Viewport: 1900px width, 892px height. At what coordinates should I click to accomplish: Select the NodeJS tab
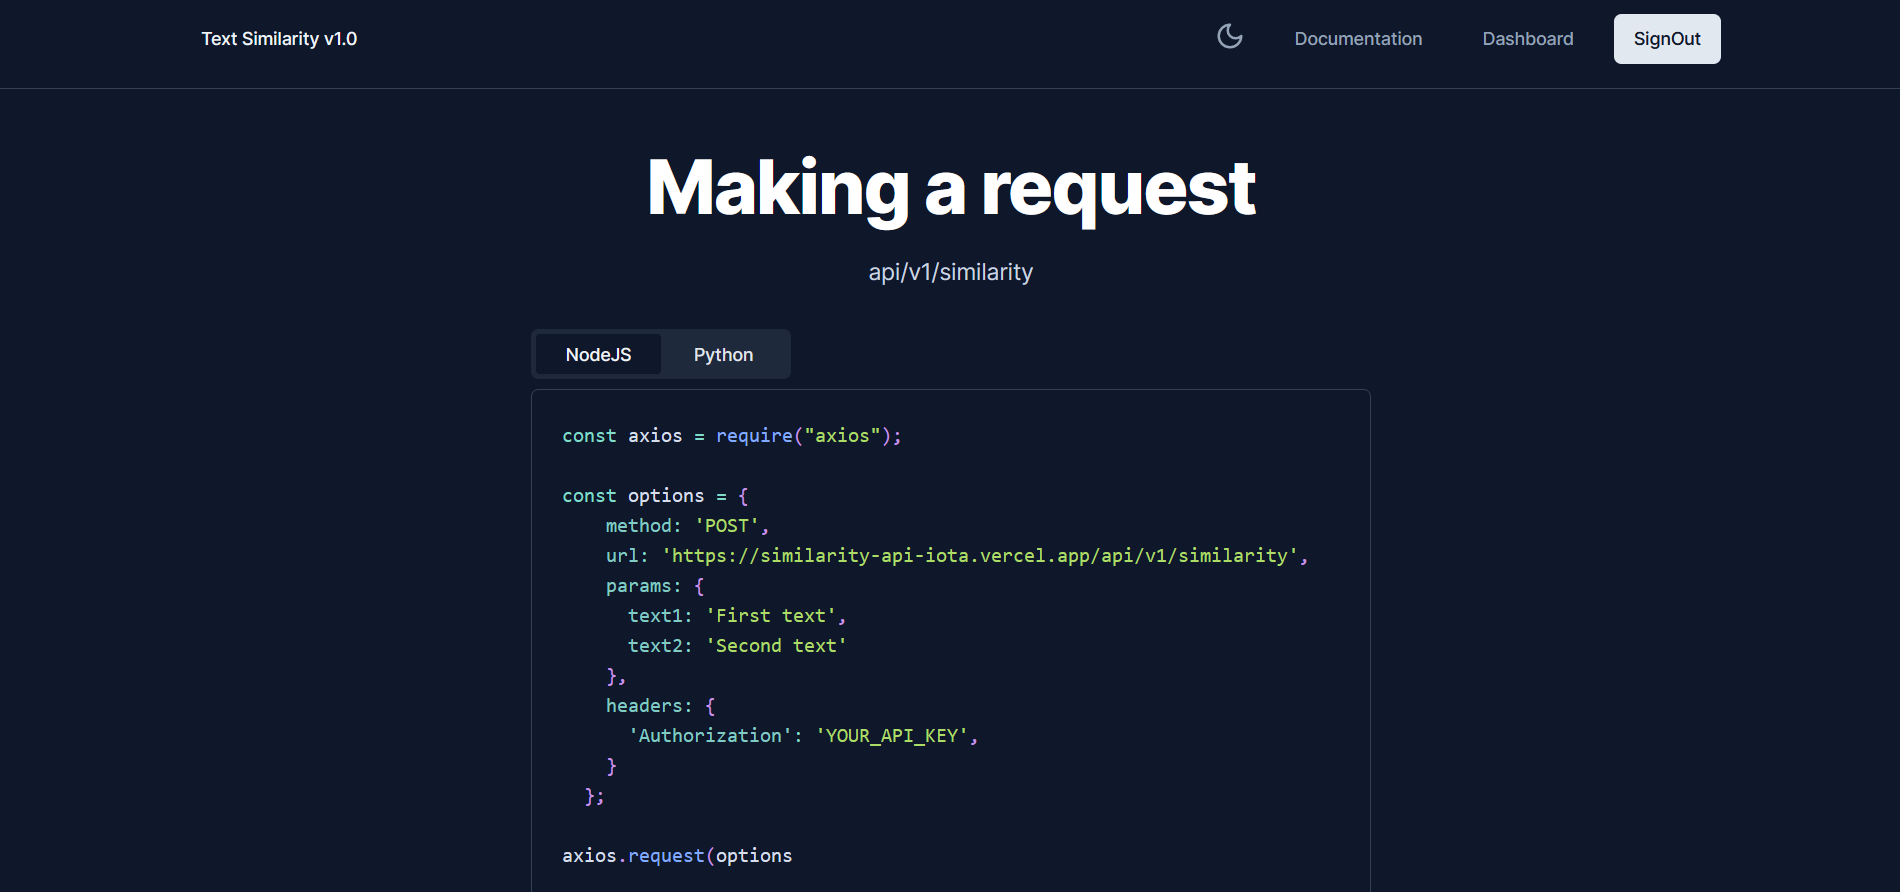[598, 354]
